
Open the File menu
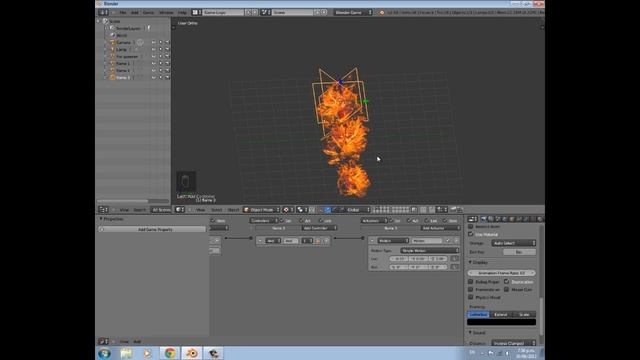[122, 13]
